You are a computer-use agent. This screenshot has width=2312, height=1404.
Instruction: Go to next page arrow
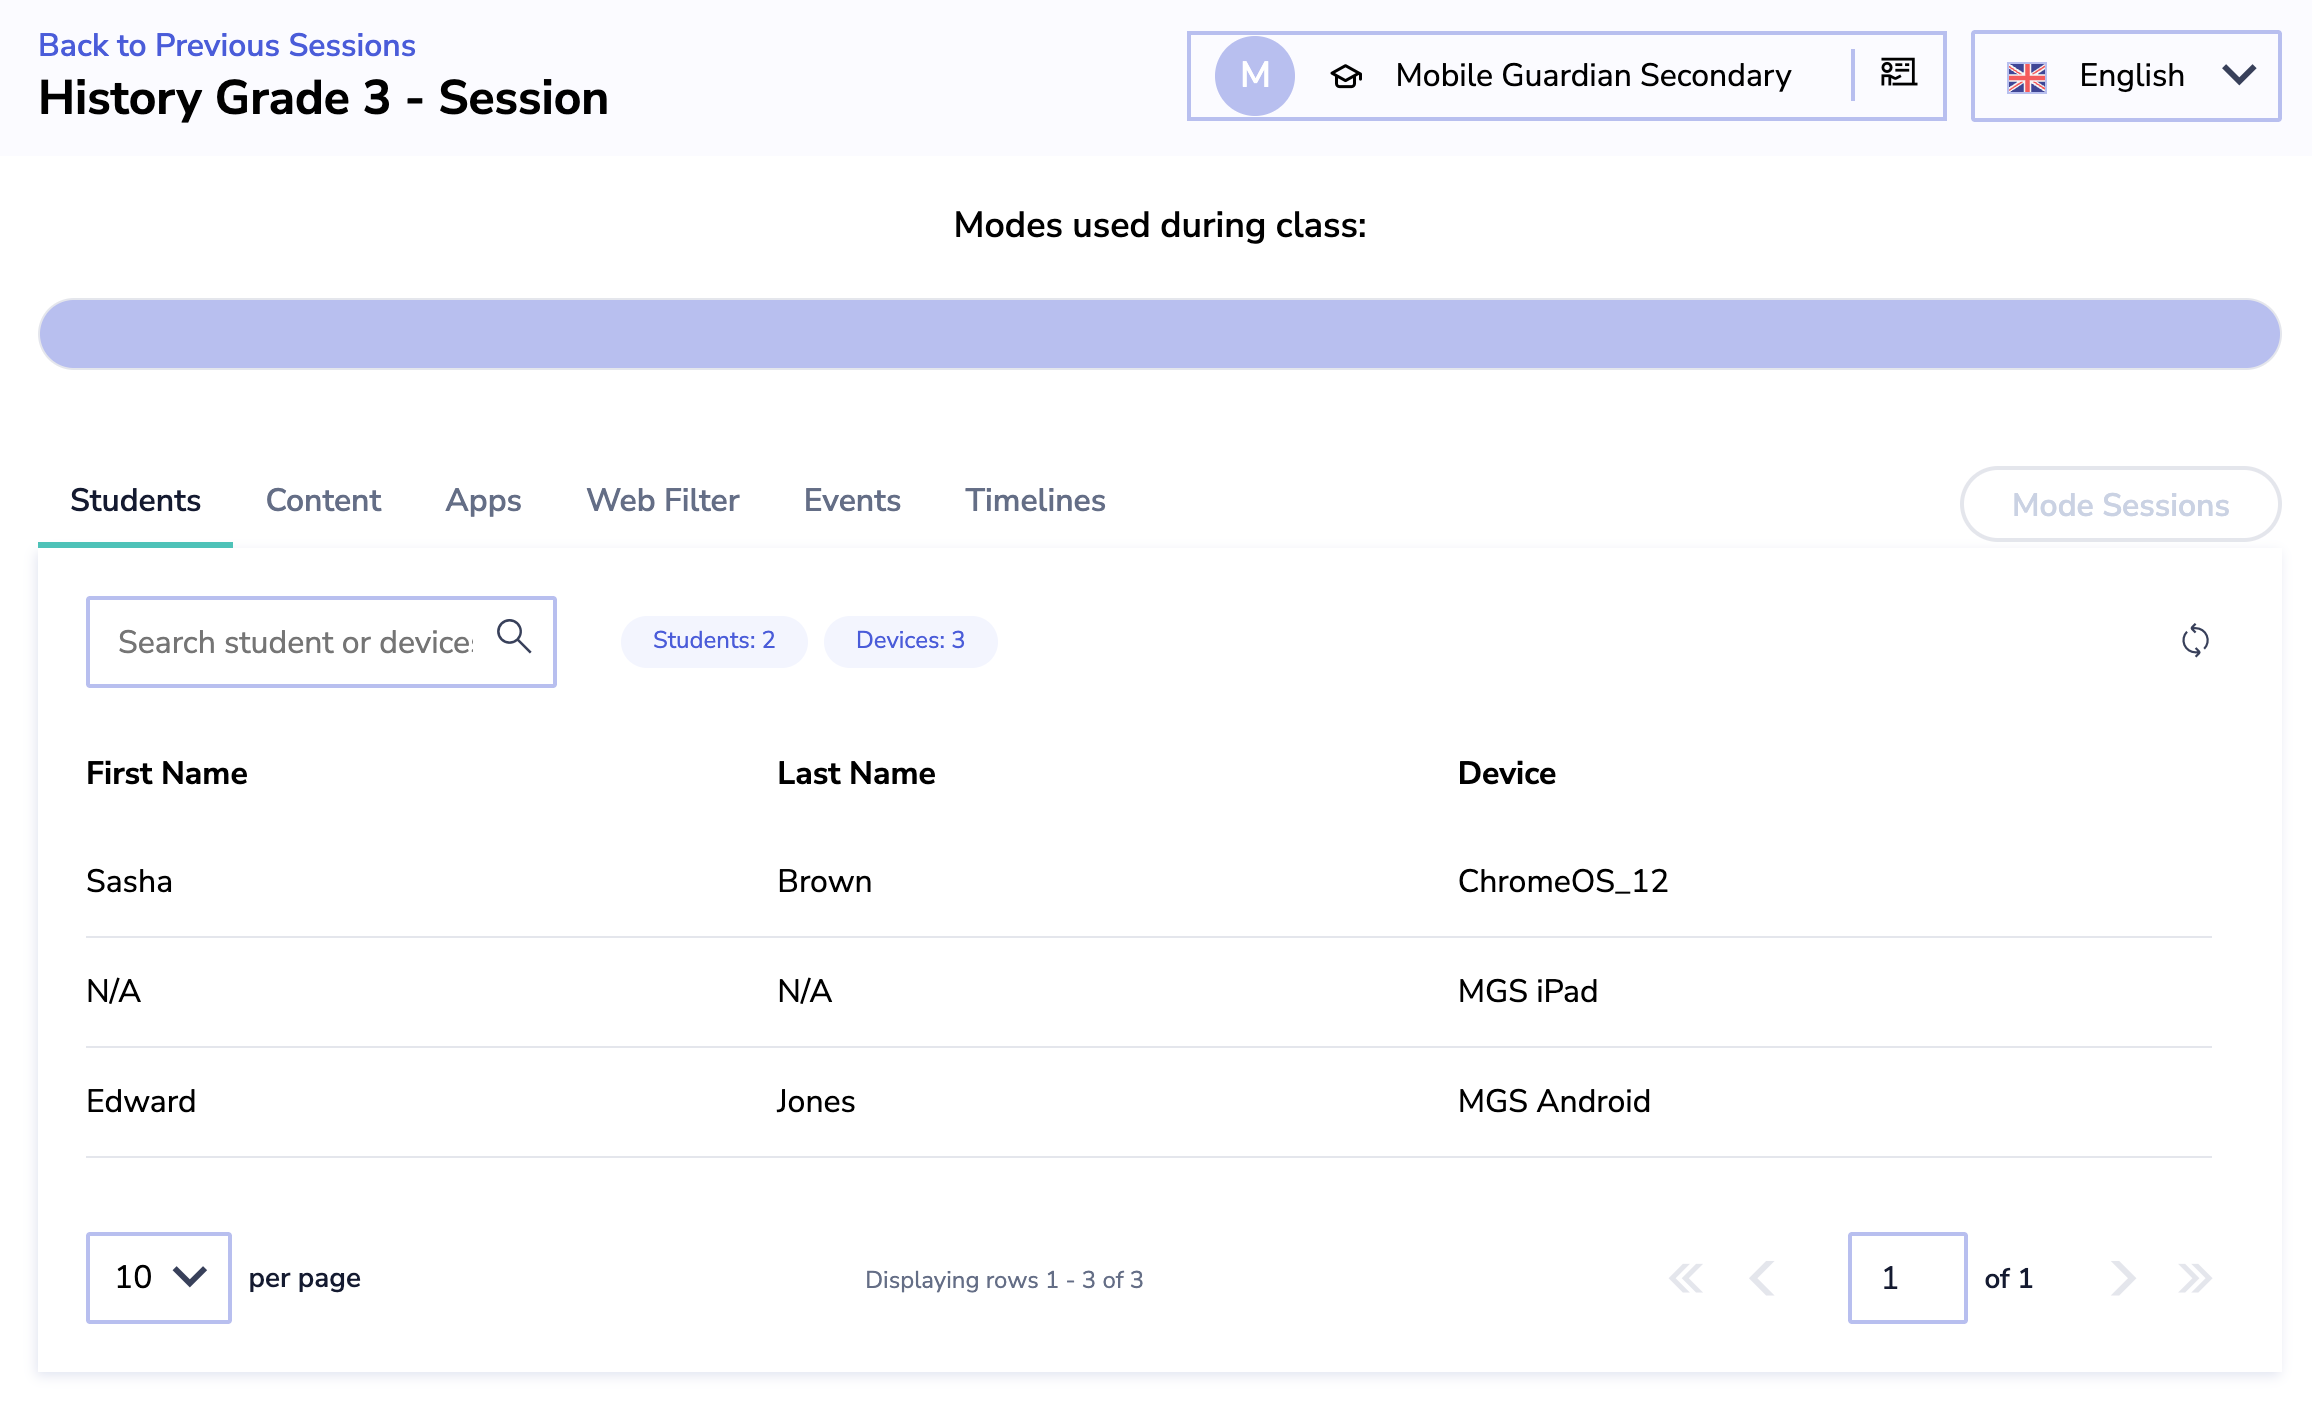[x=2123, y=1278]
